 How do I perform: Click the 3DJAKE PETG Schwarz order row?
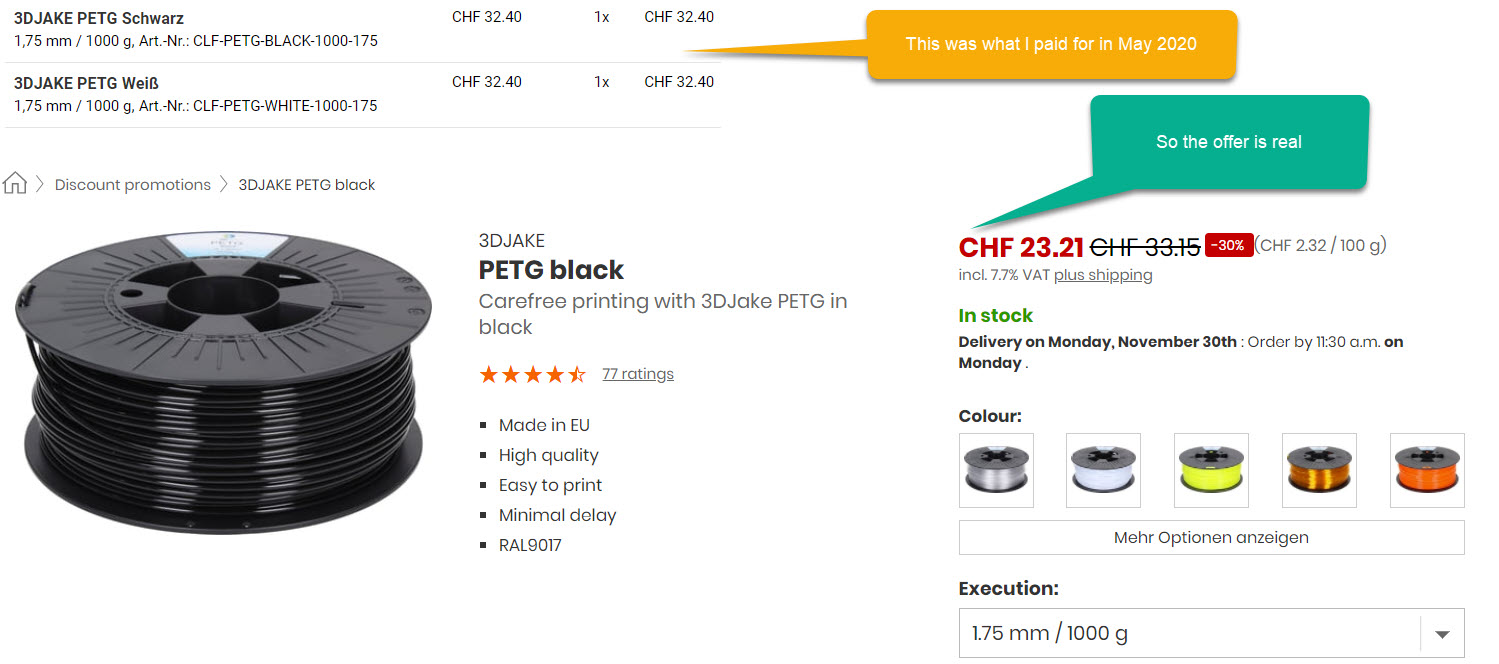(x=98, y=18)
